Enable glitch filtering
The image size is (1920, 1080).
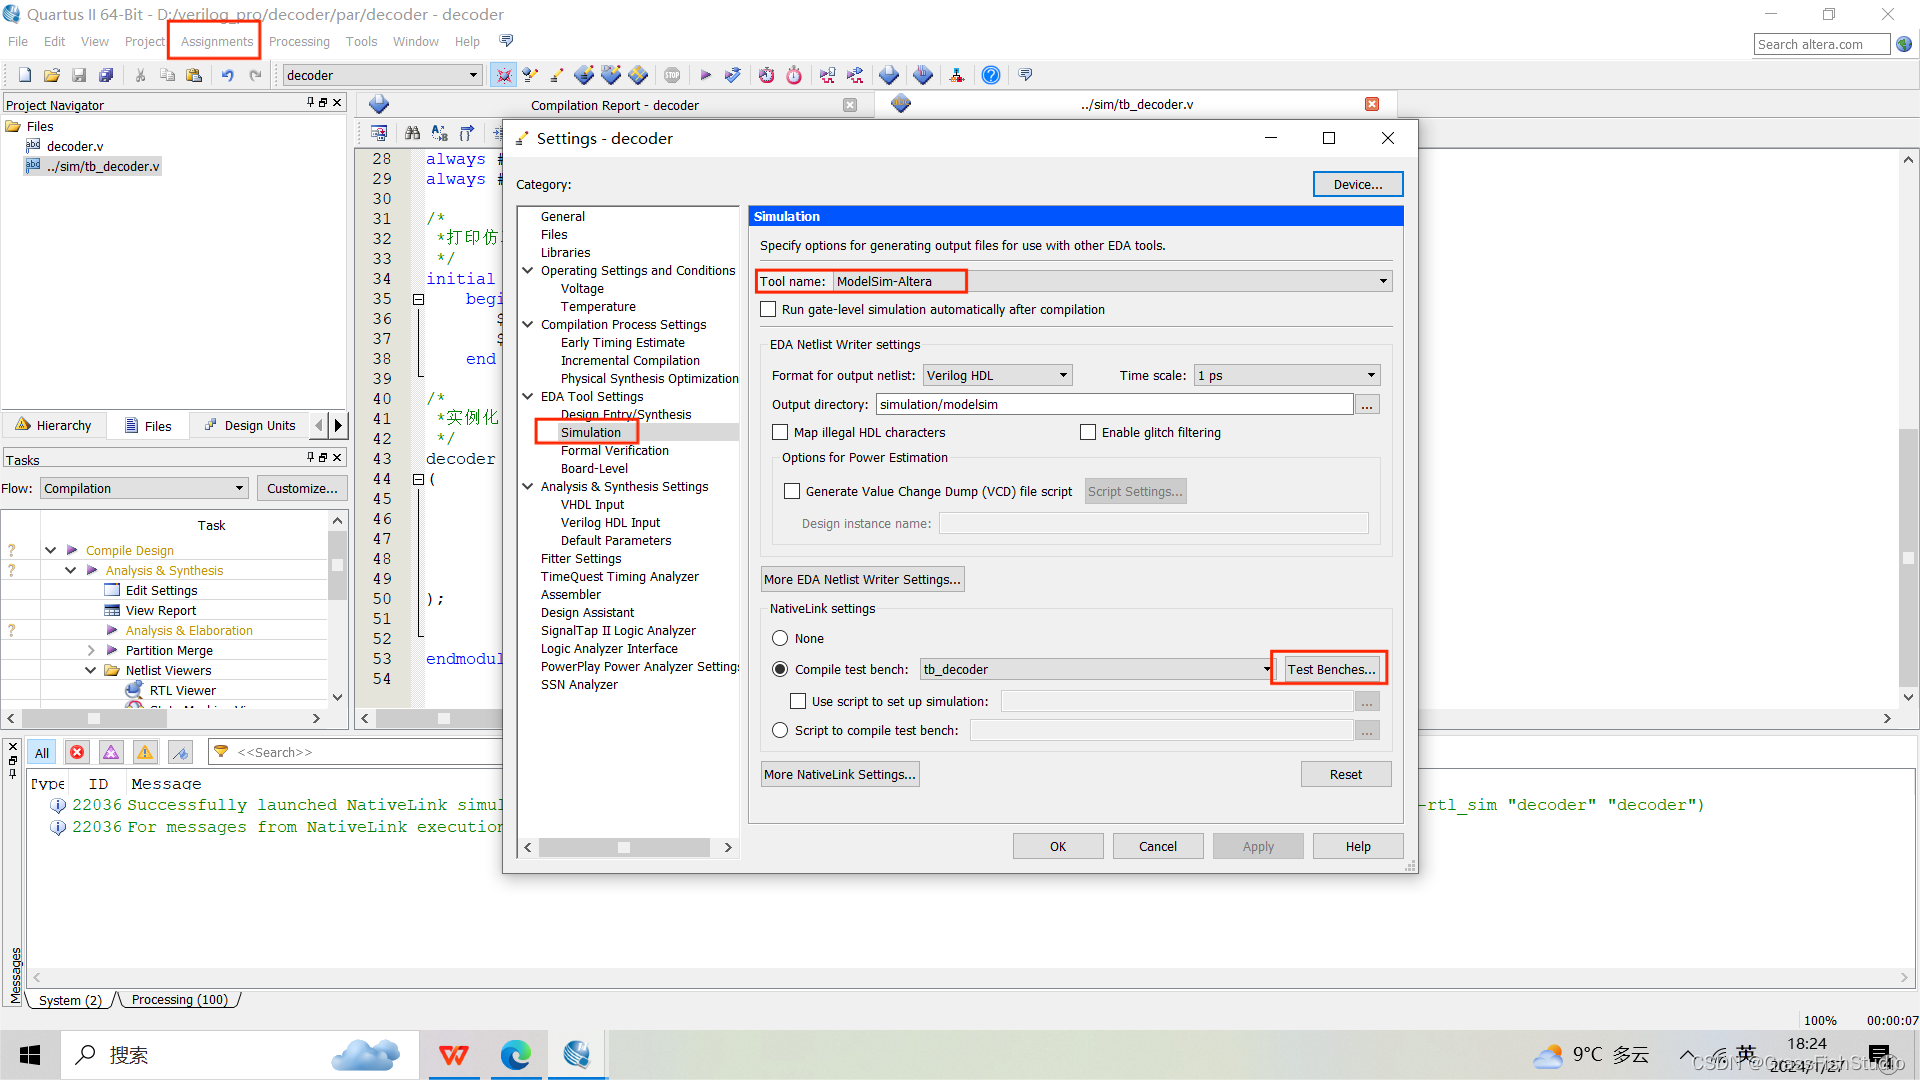(1088, 432)
